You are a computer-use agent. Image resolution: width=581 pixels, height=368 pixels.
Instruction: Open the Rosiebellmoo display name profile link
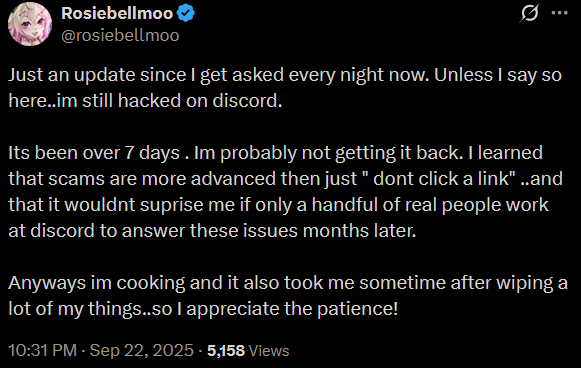pyautogui.click(x=117, y=13)
